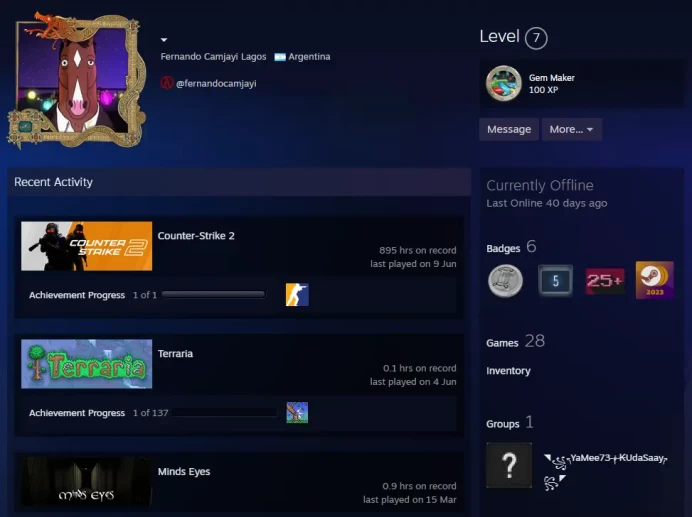Open the More... dropdown menu
The height and width of the screenshot is (517, 692).
pos(572,129)
